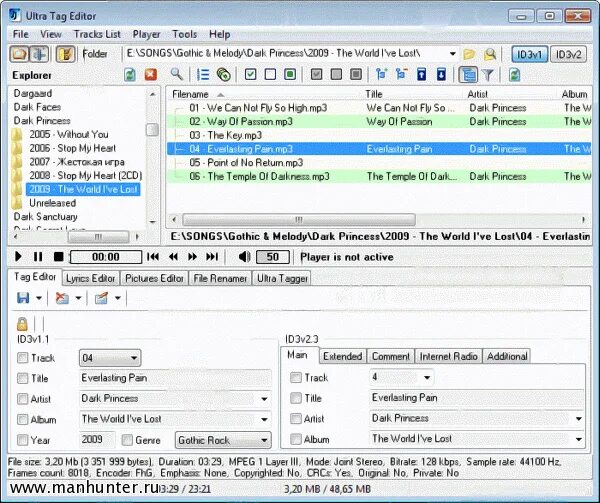Screen dimensions: 600x503
Task: Click the invert selection green checkbox icon
Action: tap(290, 74)
